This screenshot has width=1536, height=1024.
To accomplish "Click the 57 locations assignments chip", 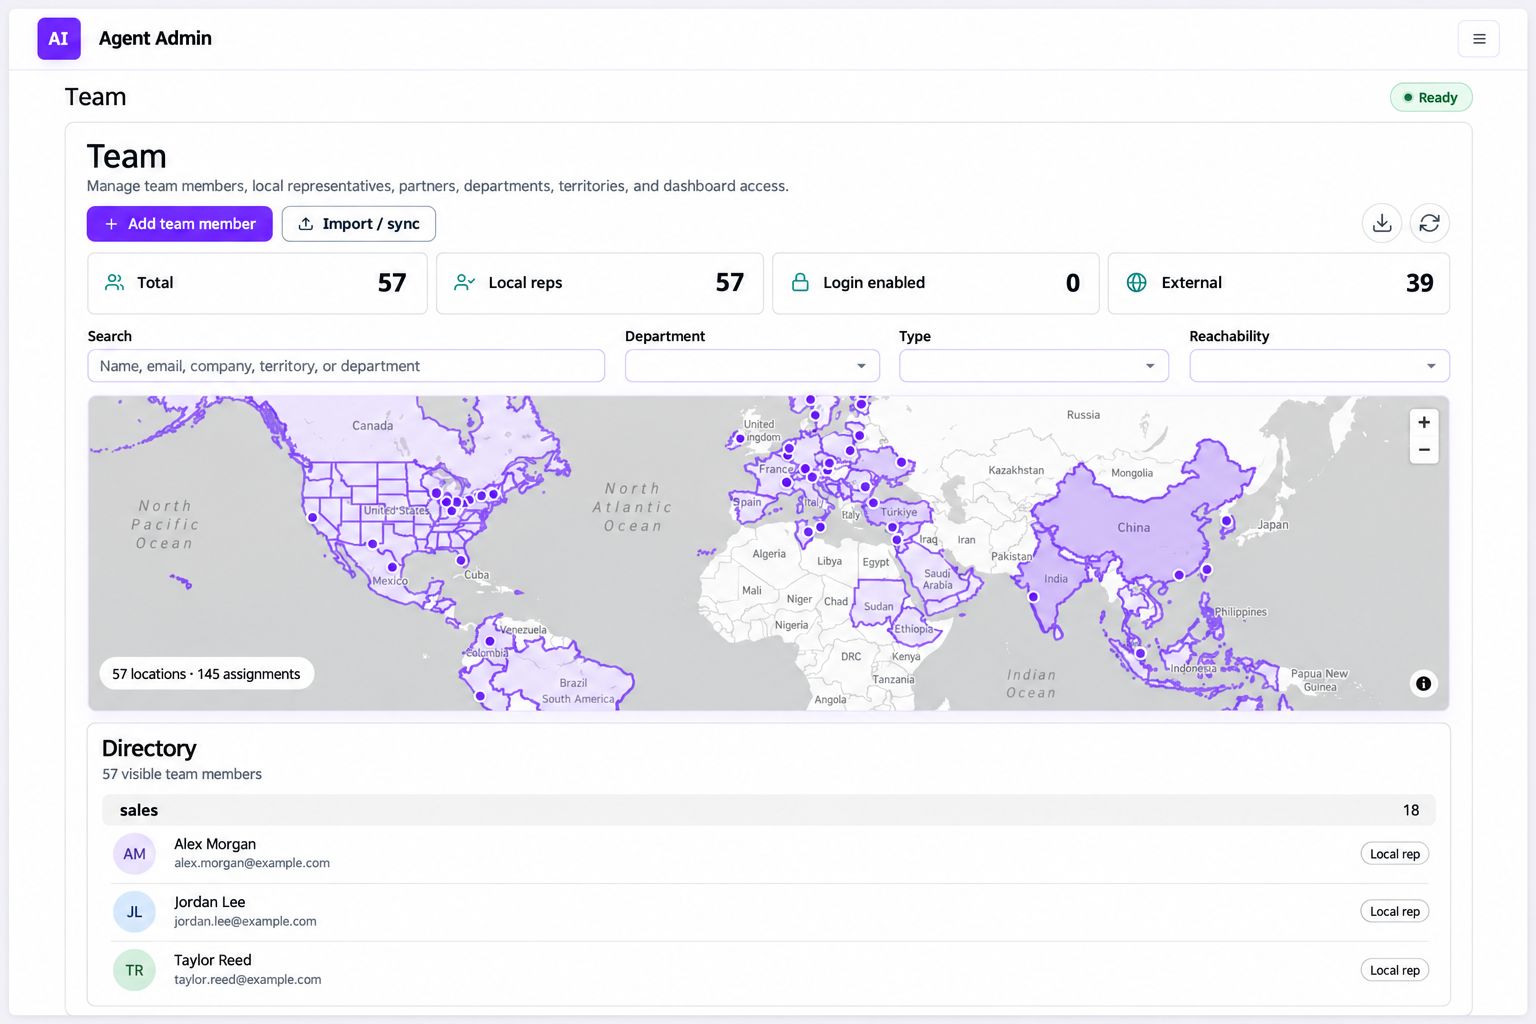I will 207,674.
